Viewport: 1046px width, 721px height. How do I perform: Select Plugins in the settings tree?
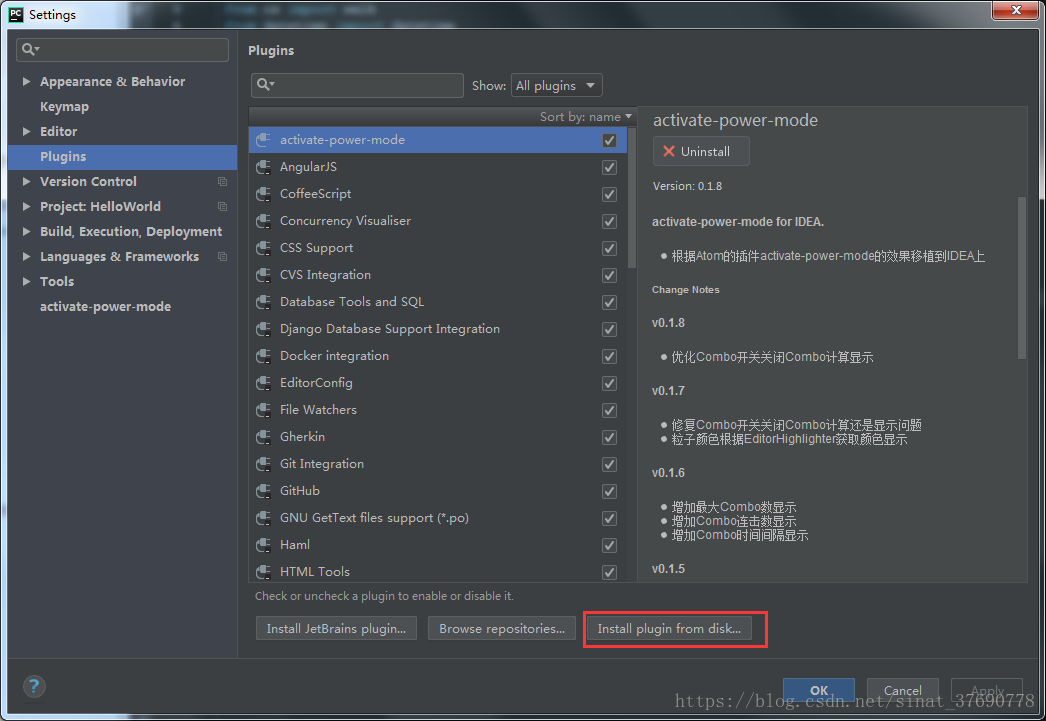coord(123,157)
